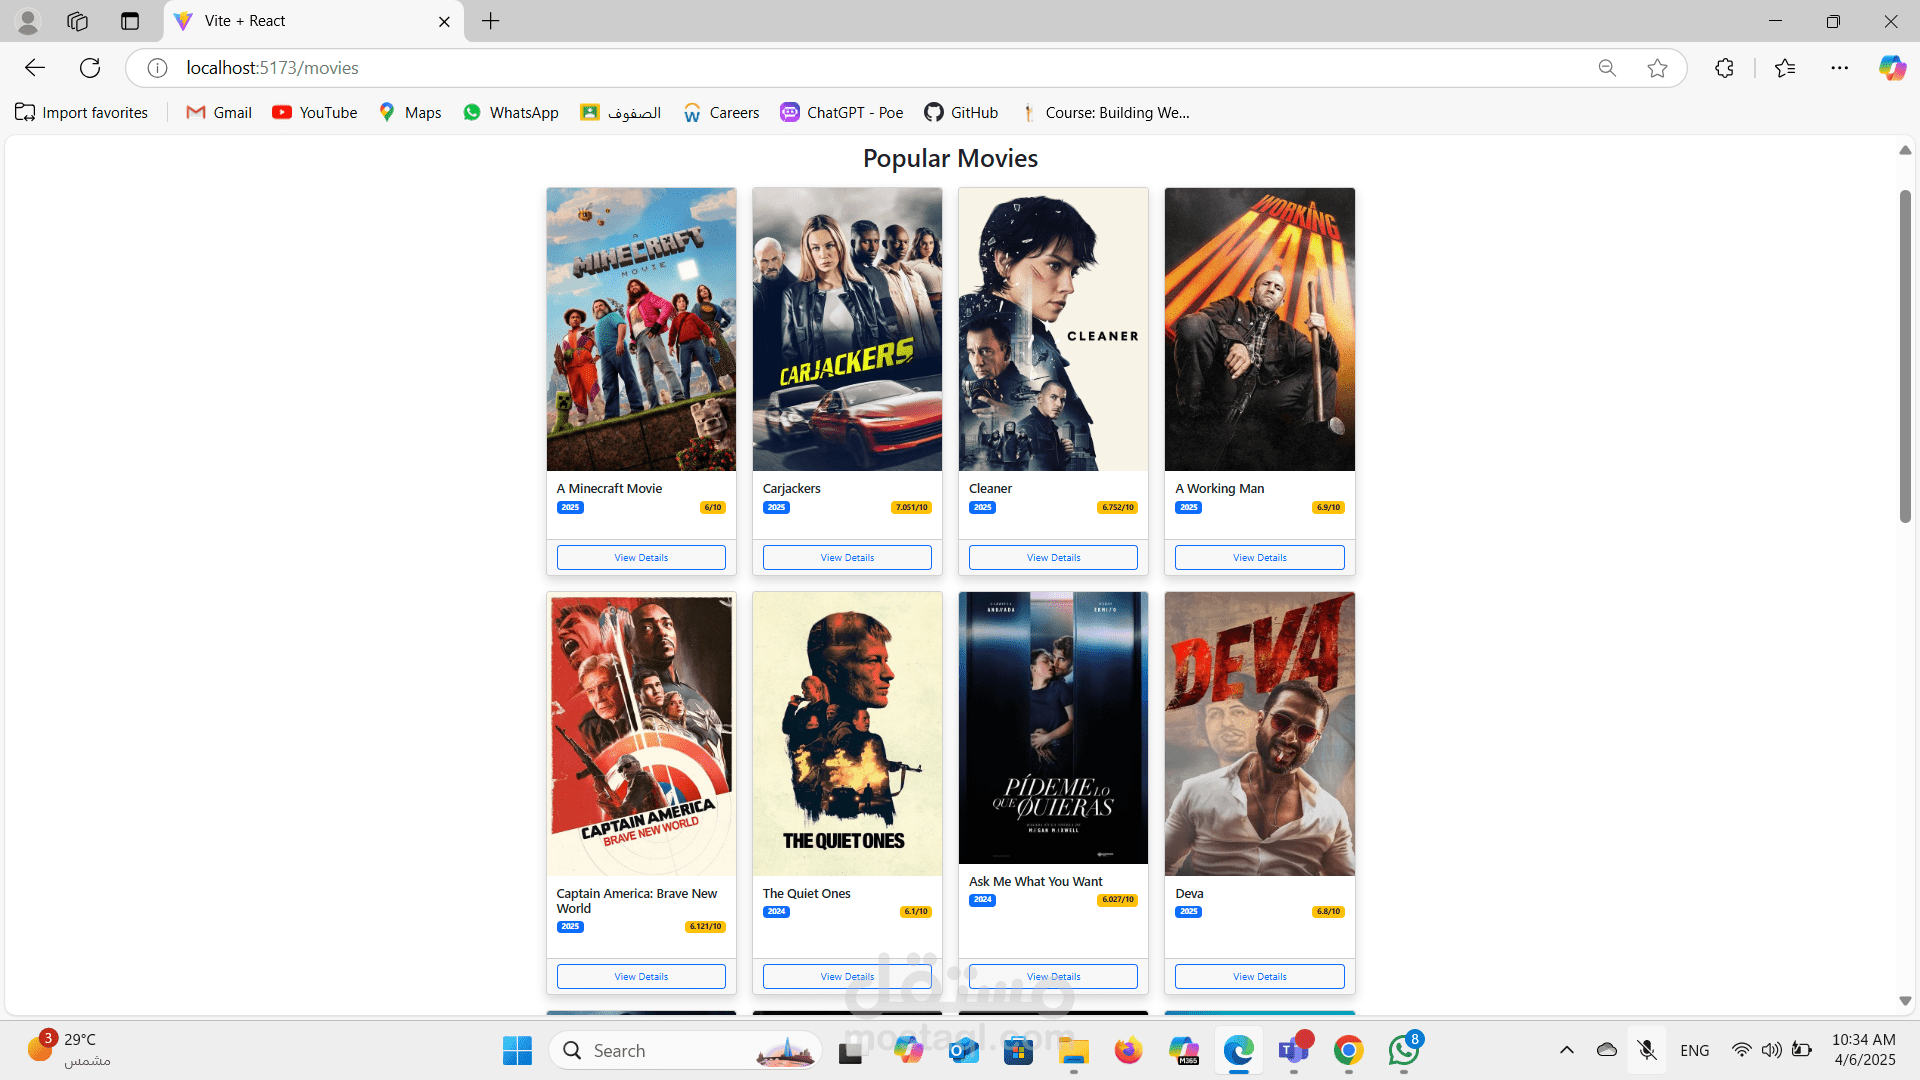The image size is (1920, 1080).
Task: Click the Cleaner poster
Action: (x=1053, y=329)
